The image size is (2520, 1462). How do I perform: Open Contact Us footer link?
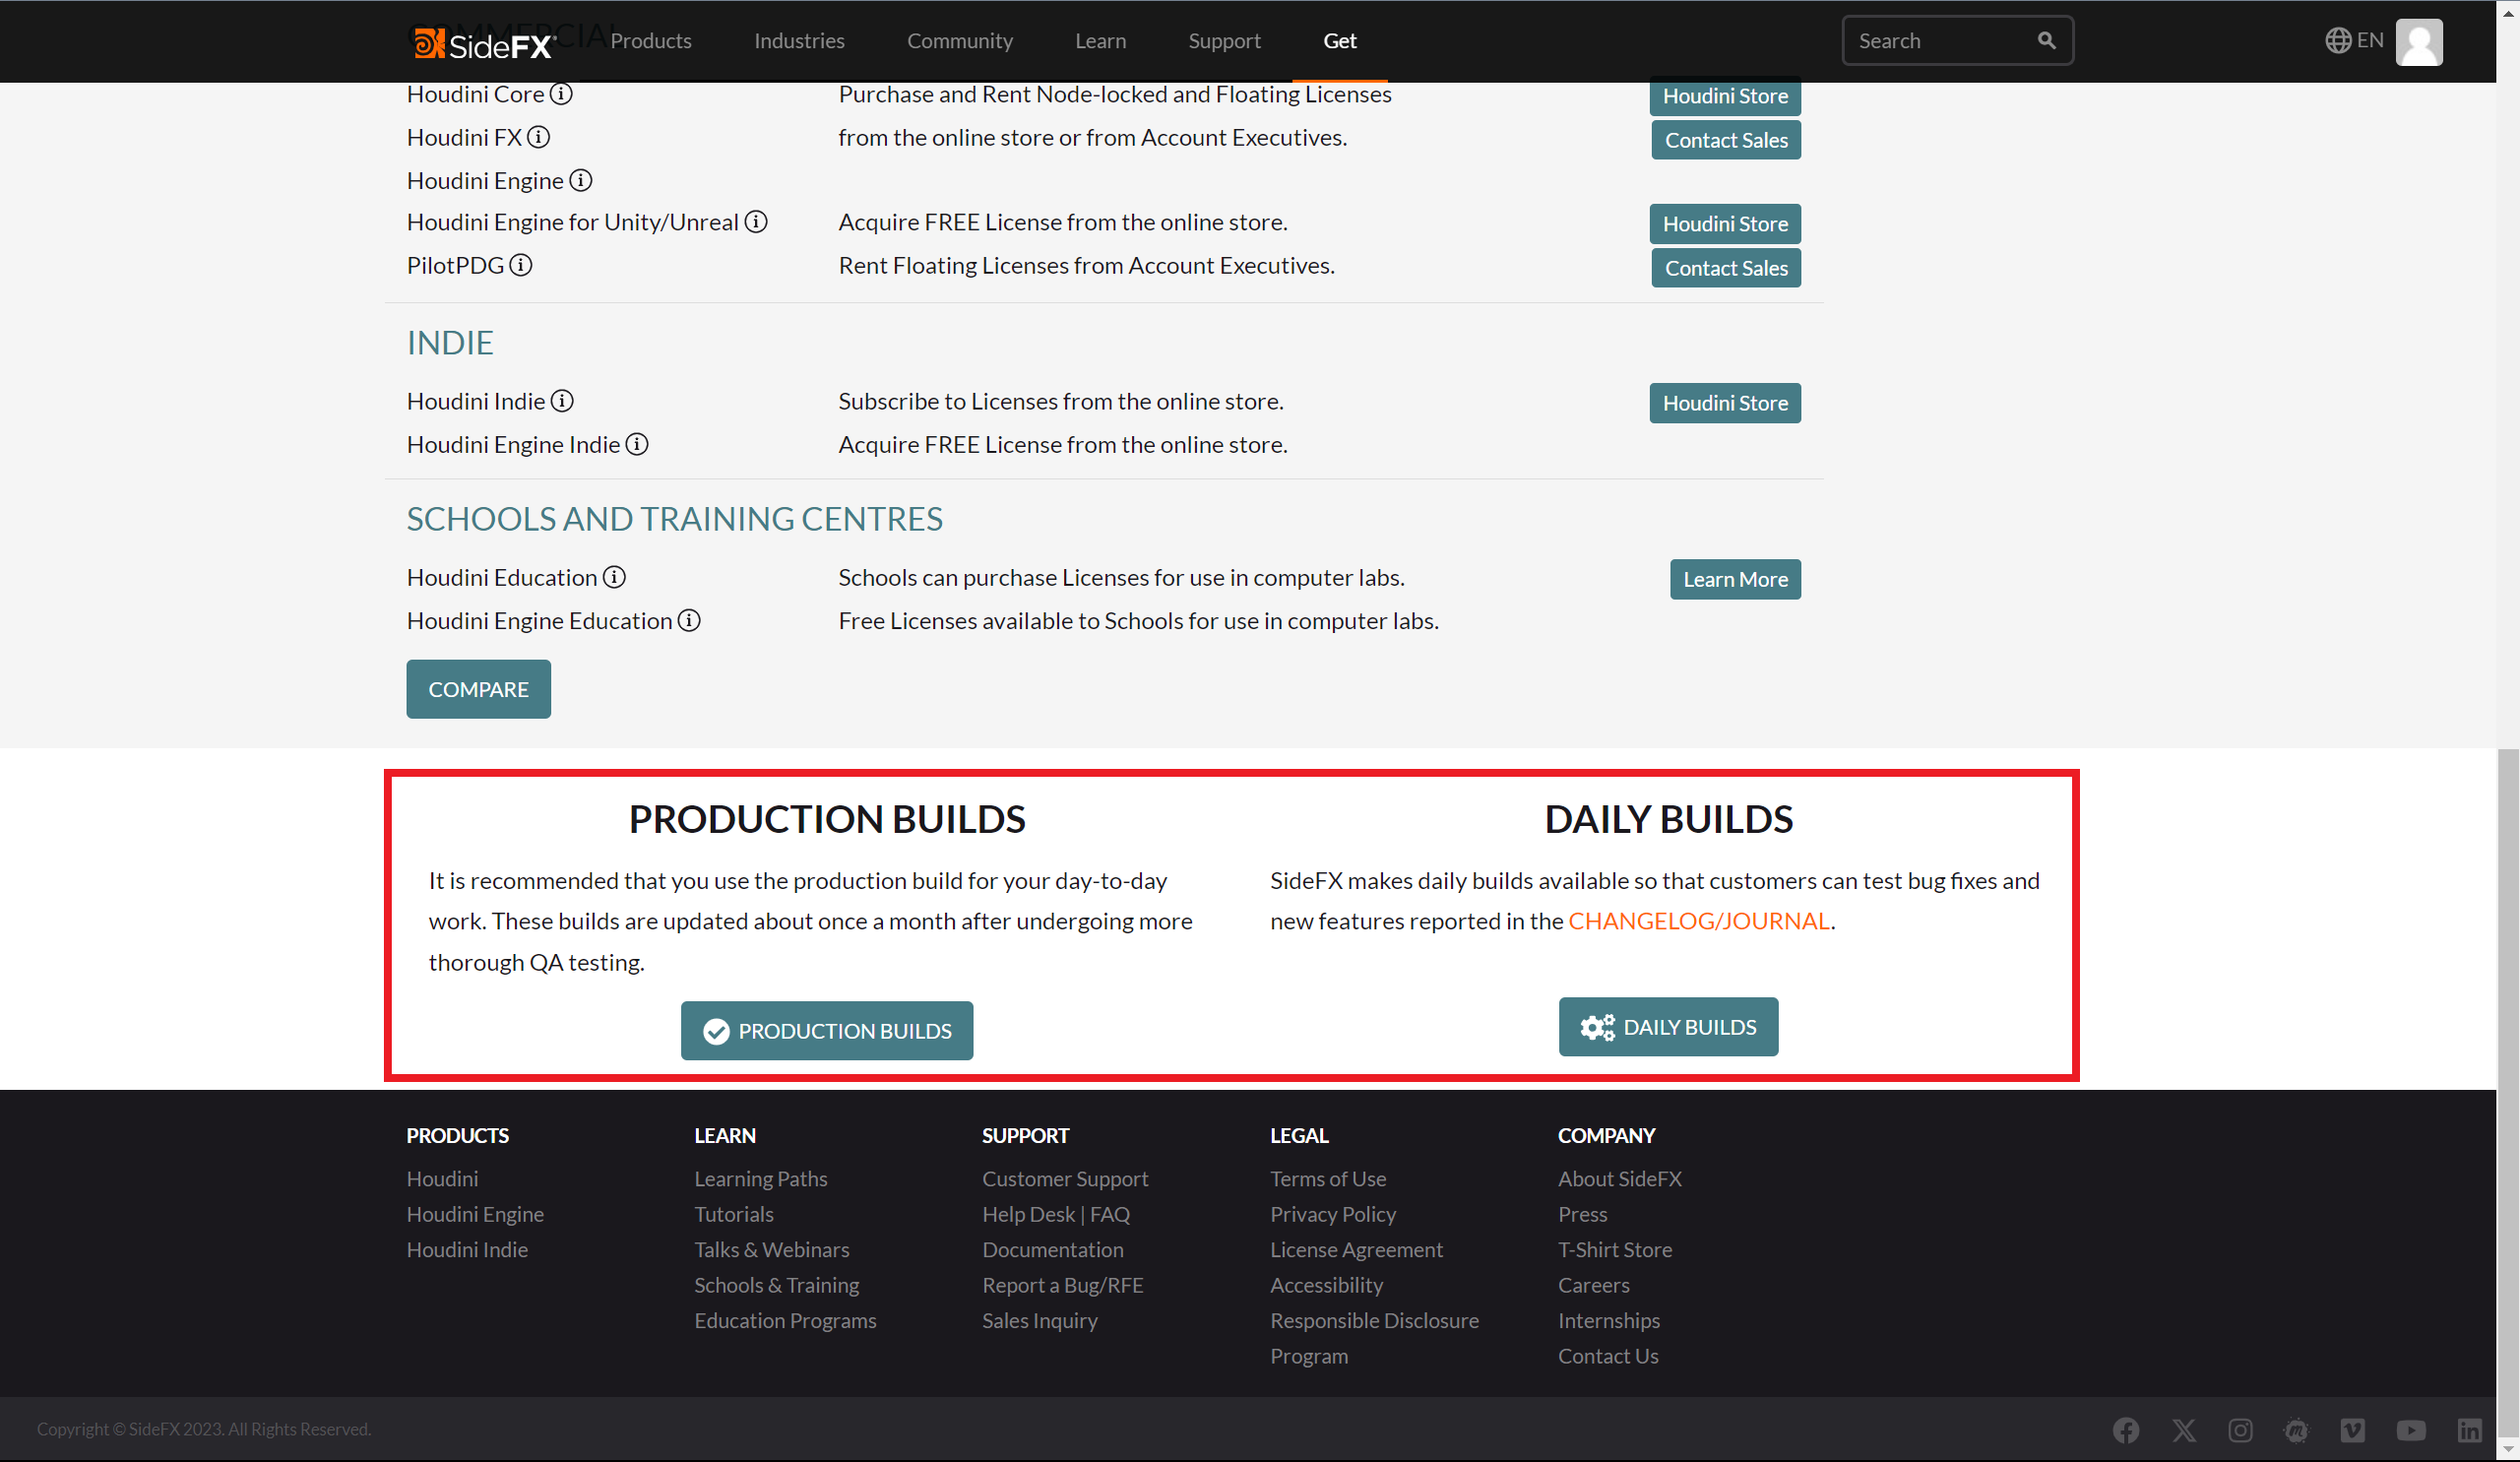click(x=1608, y=1356)
